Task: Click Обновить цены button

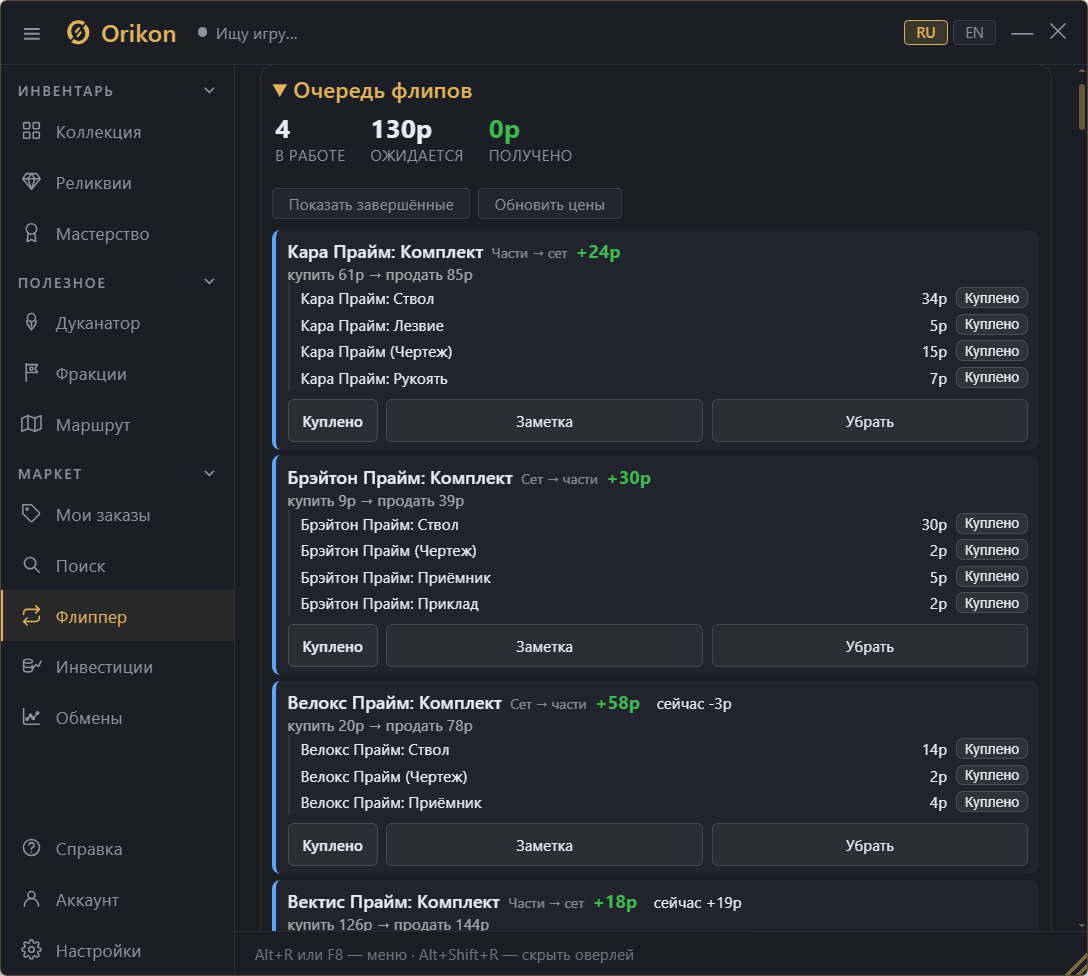Action: click(x=550, y=204)
